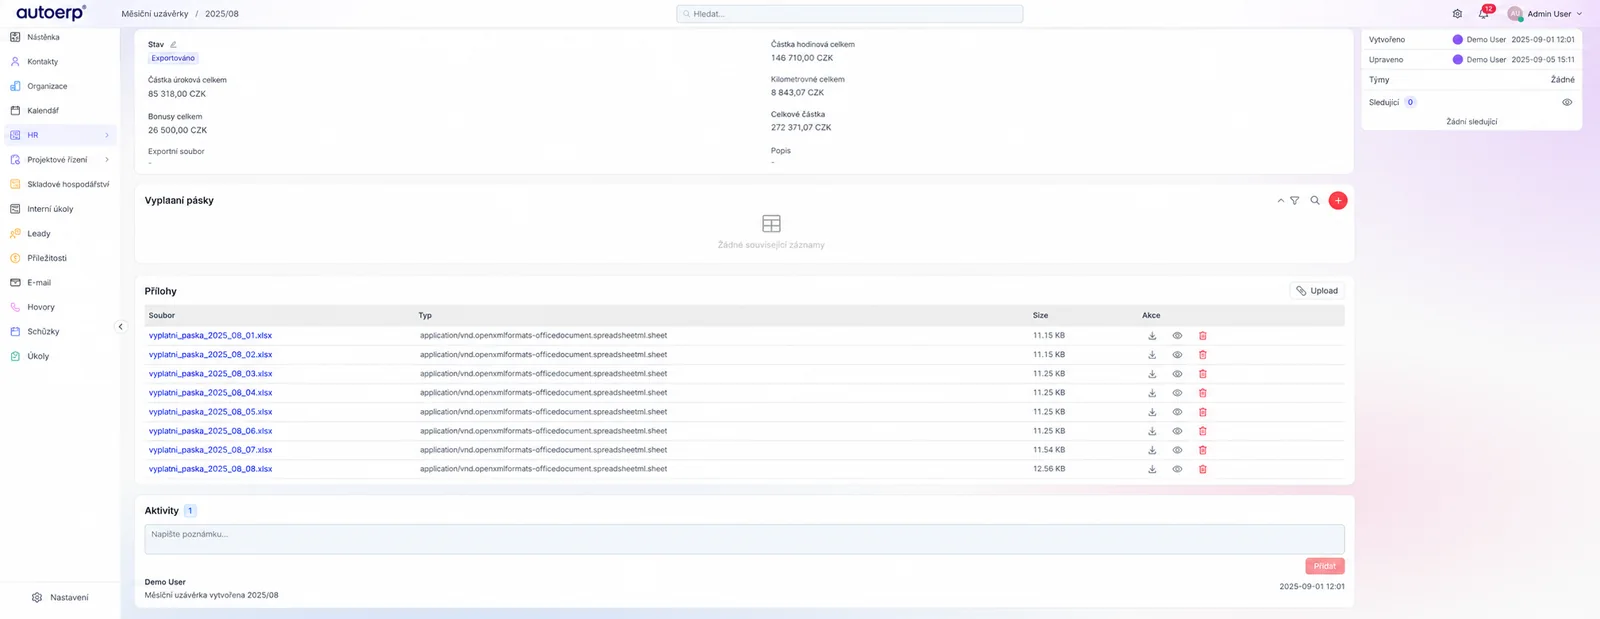Preview vyplatni_paska_2025_08_05.xlsx with eye icon
The height and width of the screenshot is (619, 1600).
click(1177, 412)
